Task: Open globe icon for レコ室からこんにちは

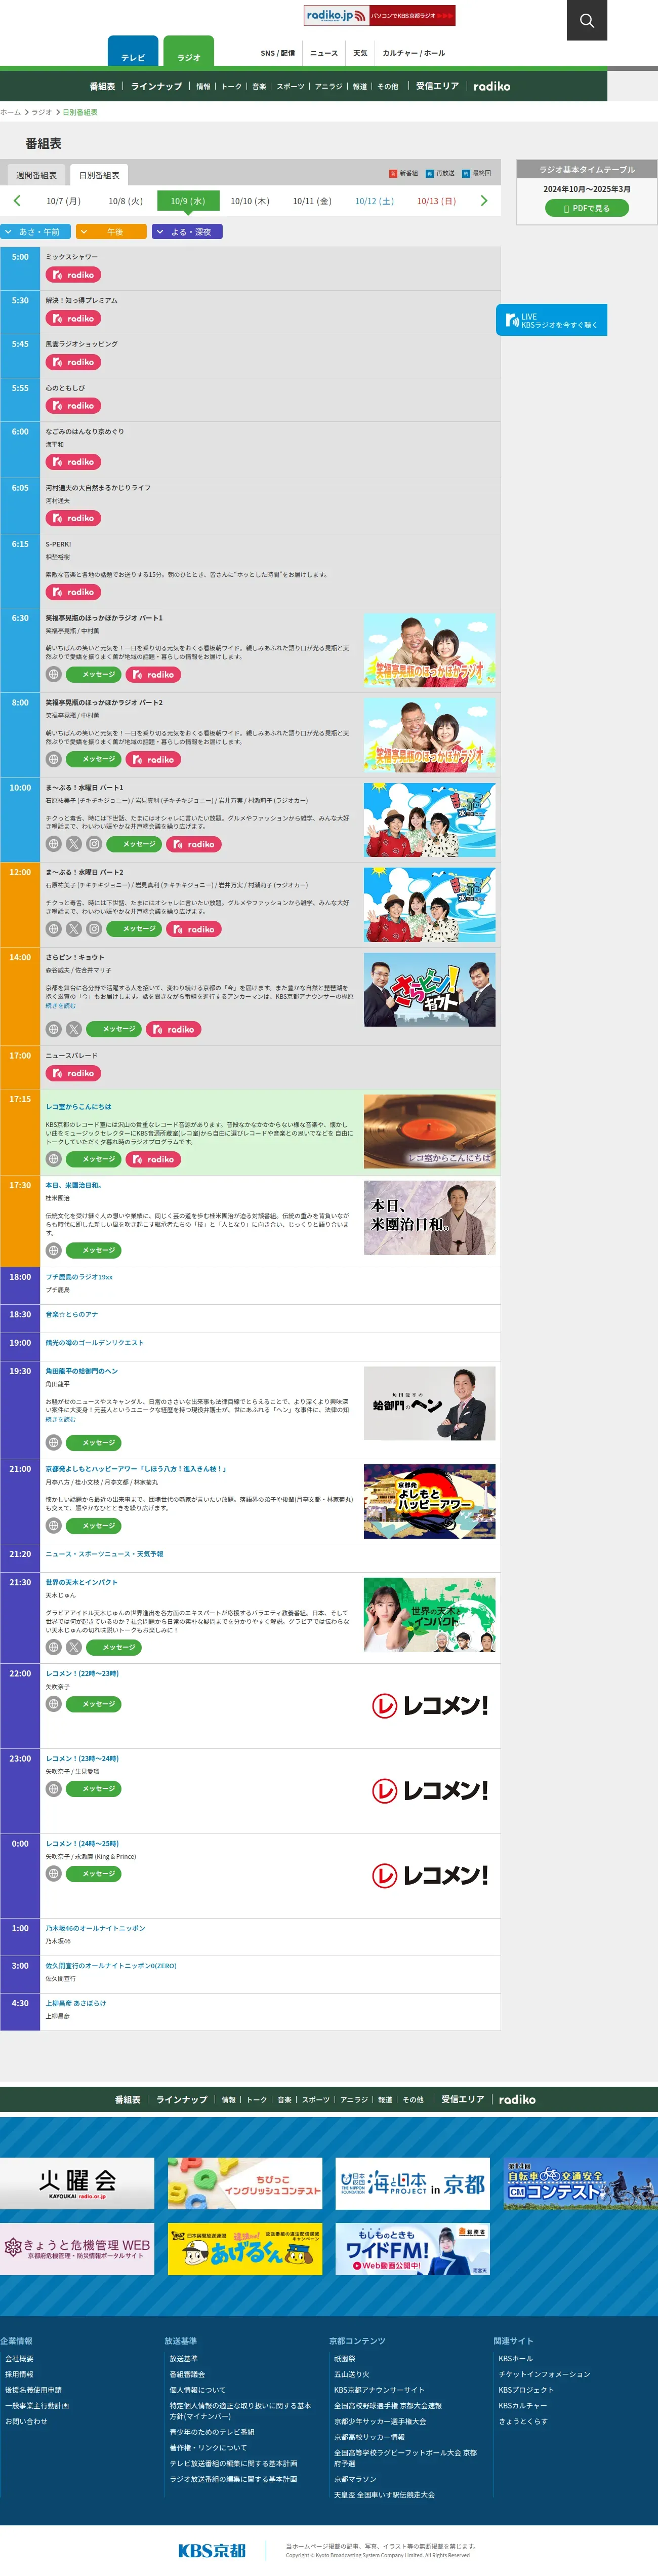Action: click(x=54, y=1159)
